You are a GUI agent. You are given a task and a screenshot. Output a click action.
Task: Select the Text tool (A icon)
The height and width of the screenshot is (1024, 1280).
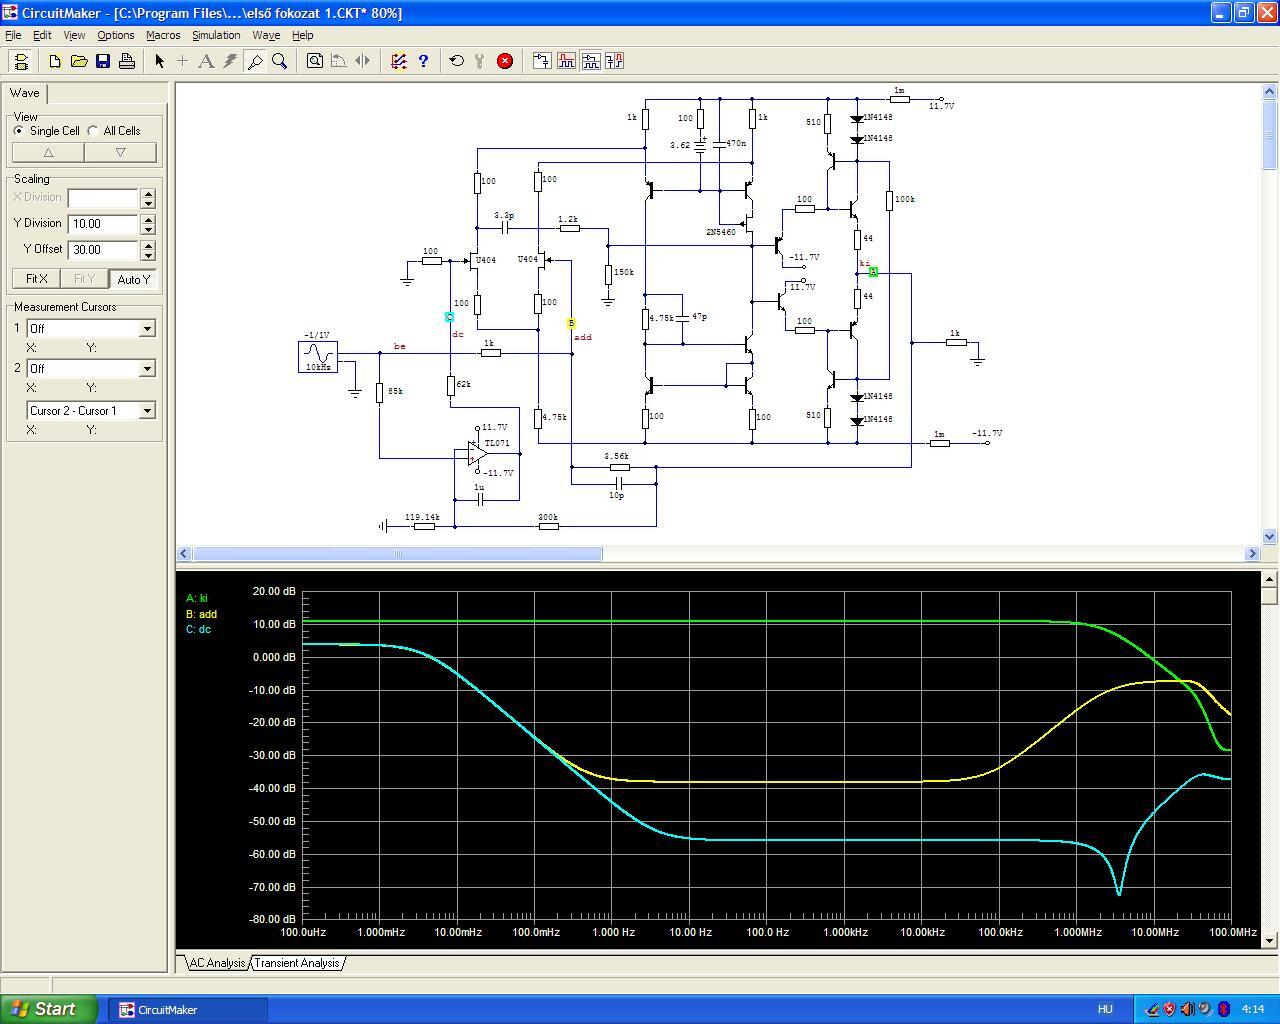click(x=206, y=61)
